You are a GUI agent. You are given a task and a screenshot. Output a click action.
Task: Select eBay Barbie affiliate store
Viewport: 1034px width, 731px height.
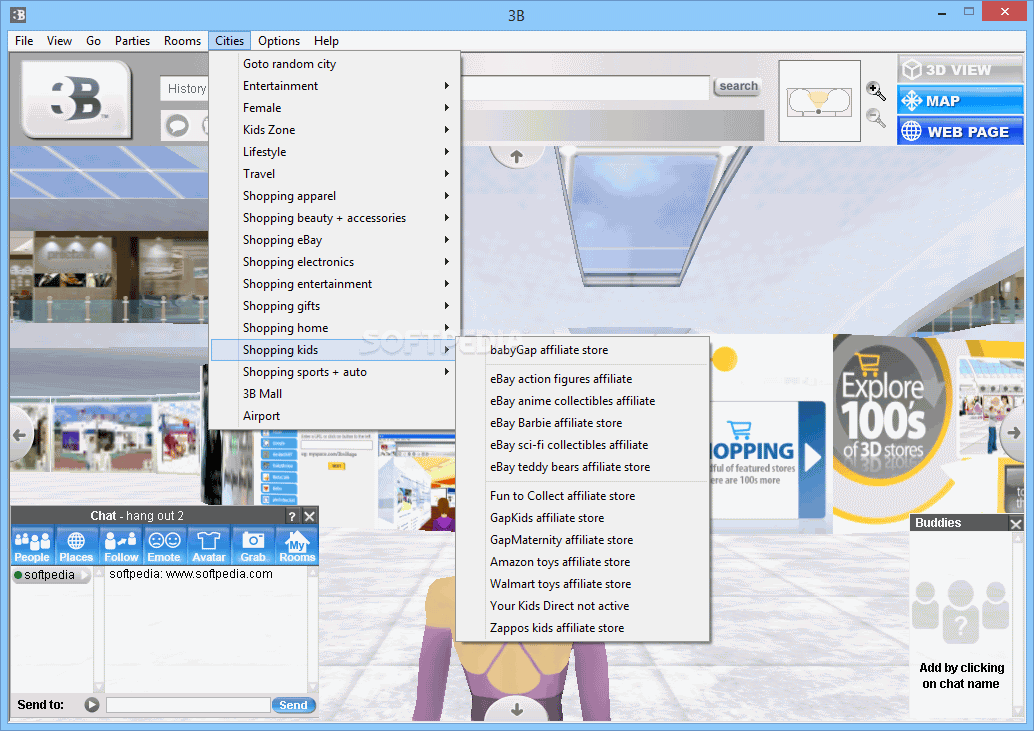(x=583, y=423)
